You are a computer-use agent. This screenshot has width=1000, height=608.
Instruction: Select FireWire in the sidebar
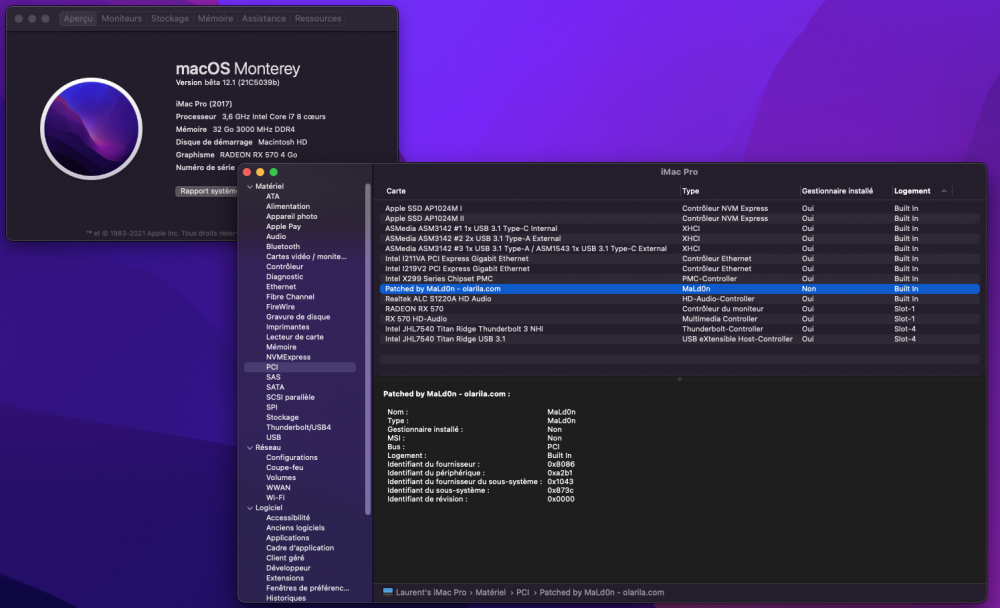(x=280, y=307)
